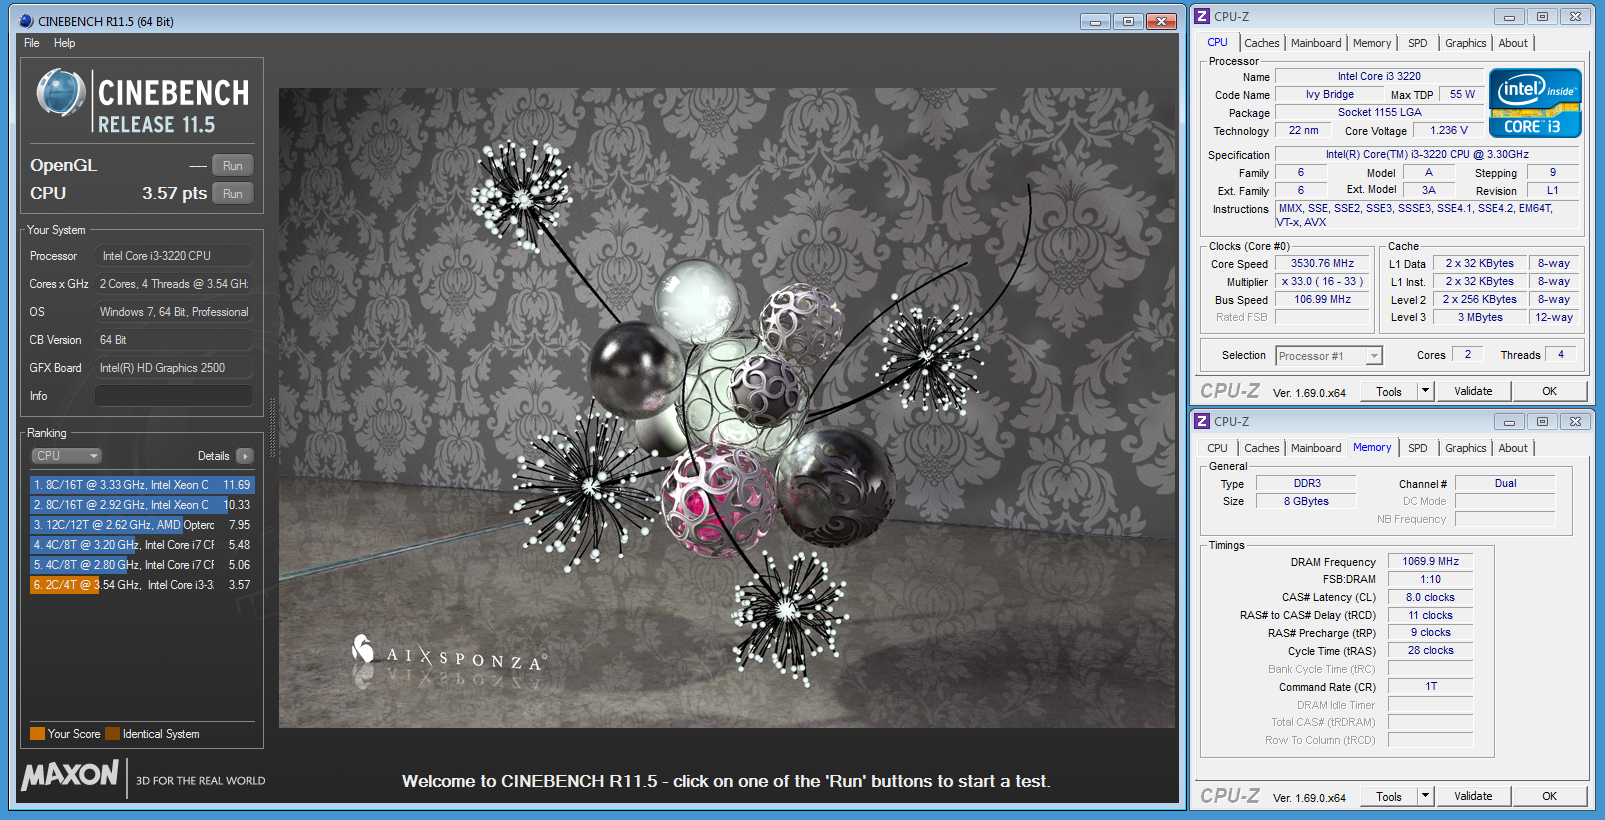
Task: Switch to SPD tab in bottom CPU-Z
Action: [1417, 448]
